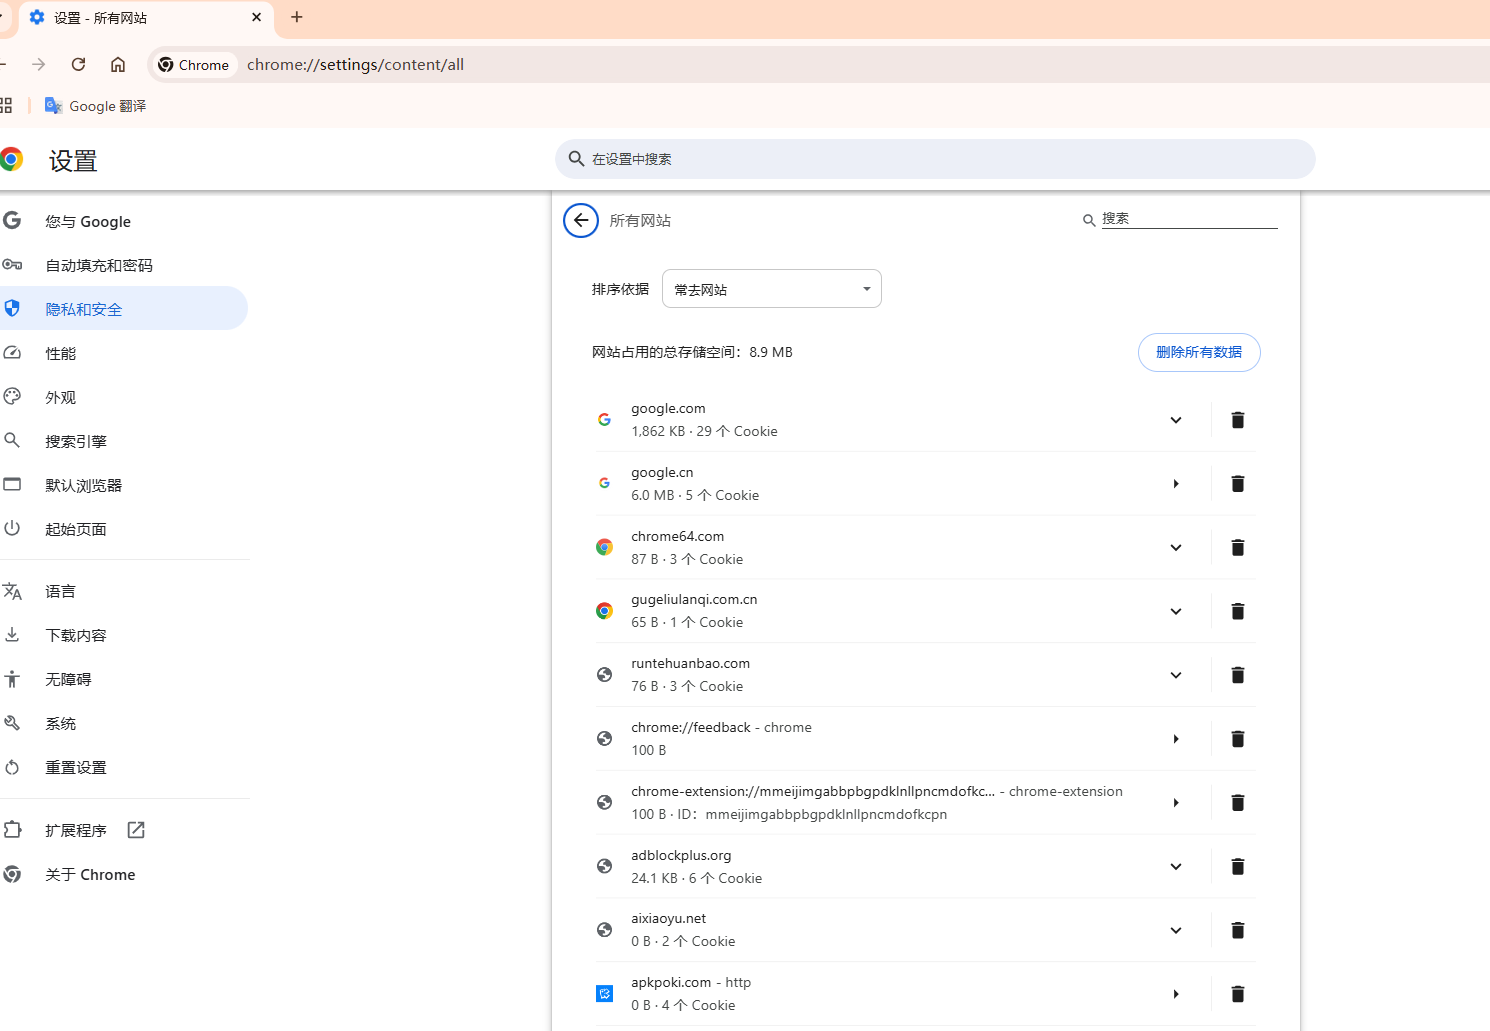The image size is (1490, 1031).
Task: Click the 设置 page title
Action: [73, 161]
